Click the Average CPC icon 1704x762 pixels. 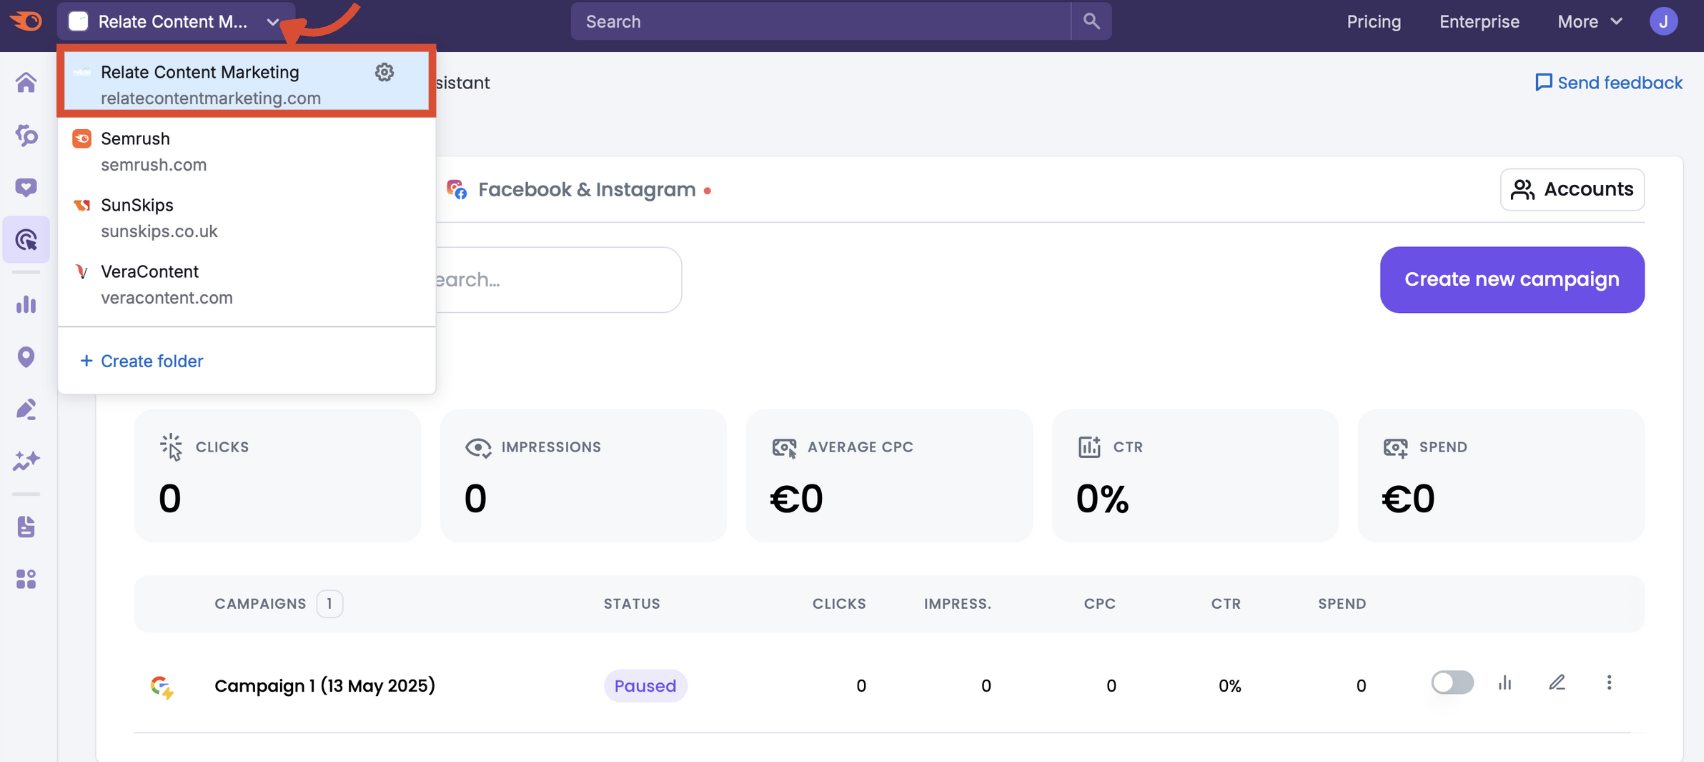tap(784, 448)
